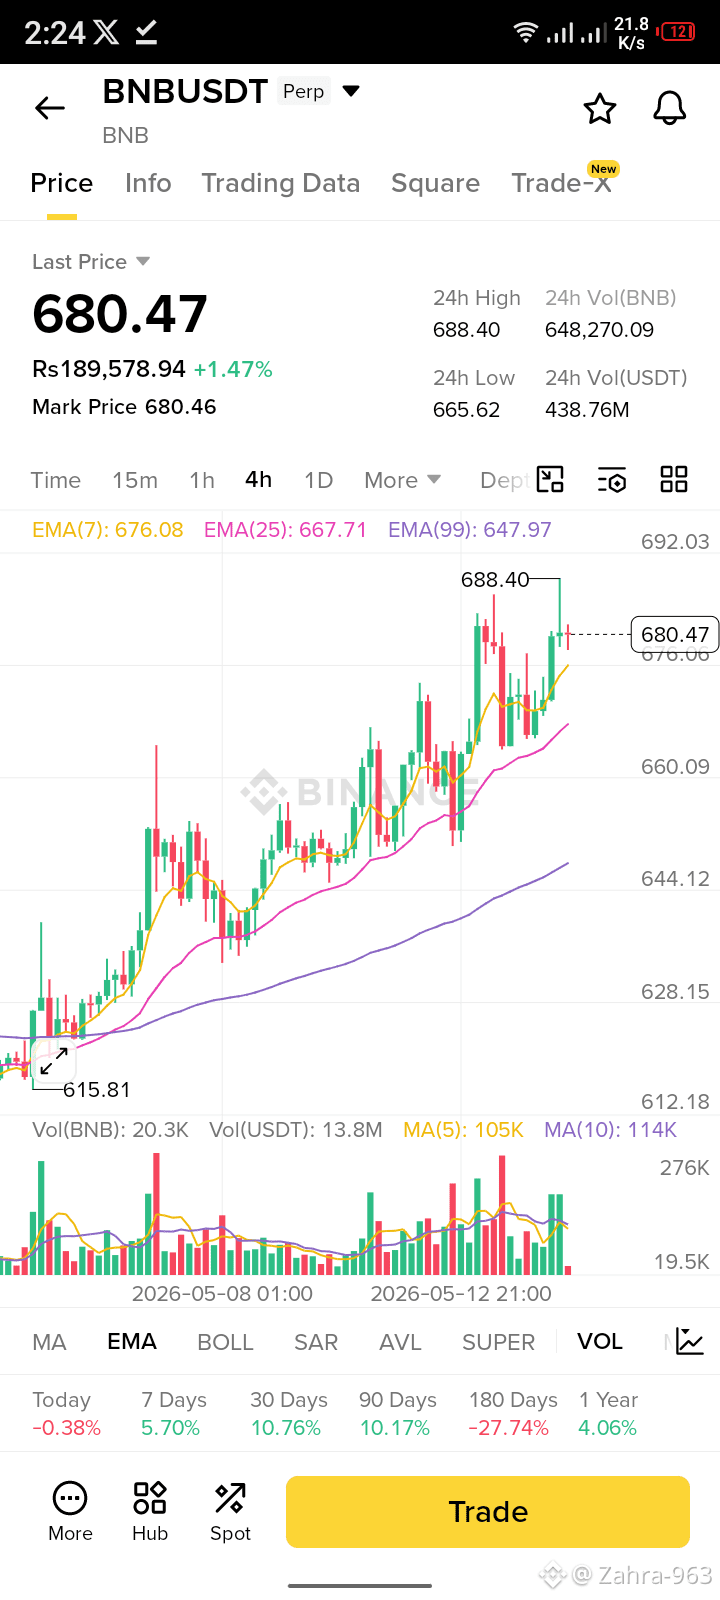
Task: Tap 2026-05-12 21:00 date marker
Action: pyautogui.click(x=461, y=1294)
